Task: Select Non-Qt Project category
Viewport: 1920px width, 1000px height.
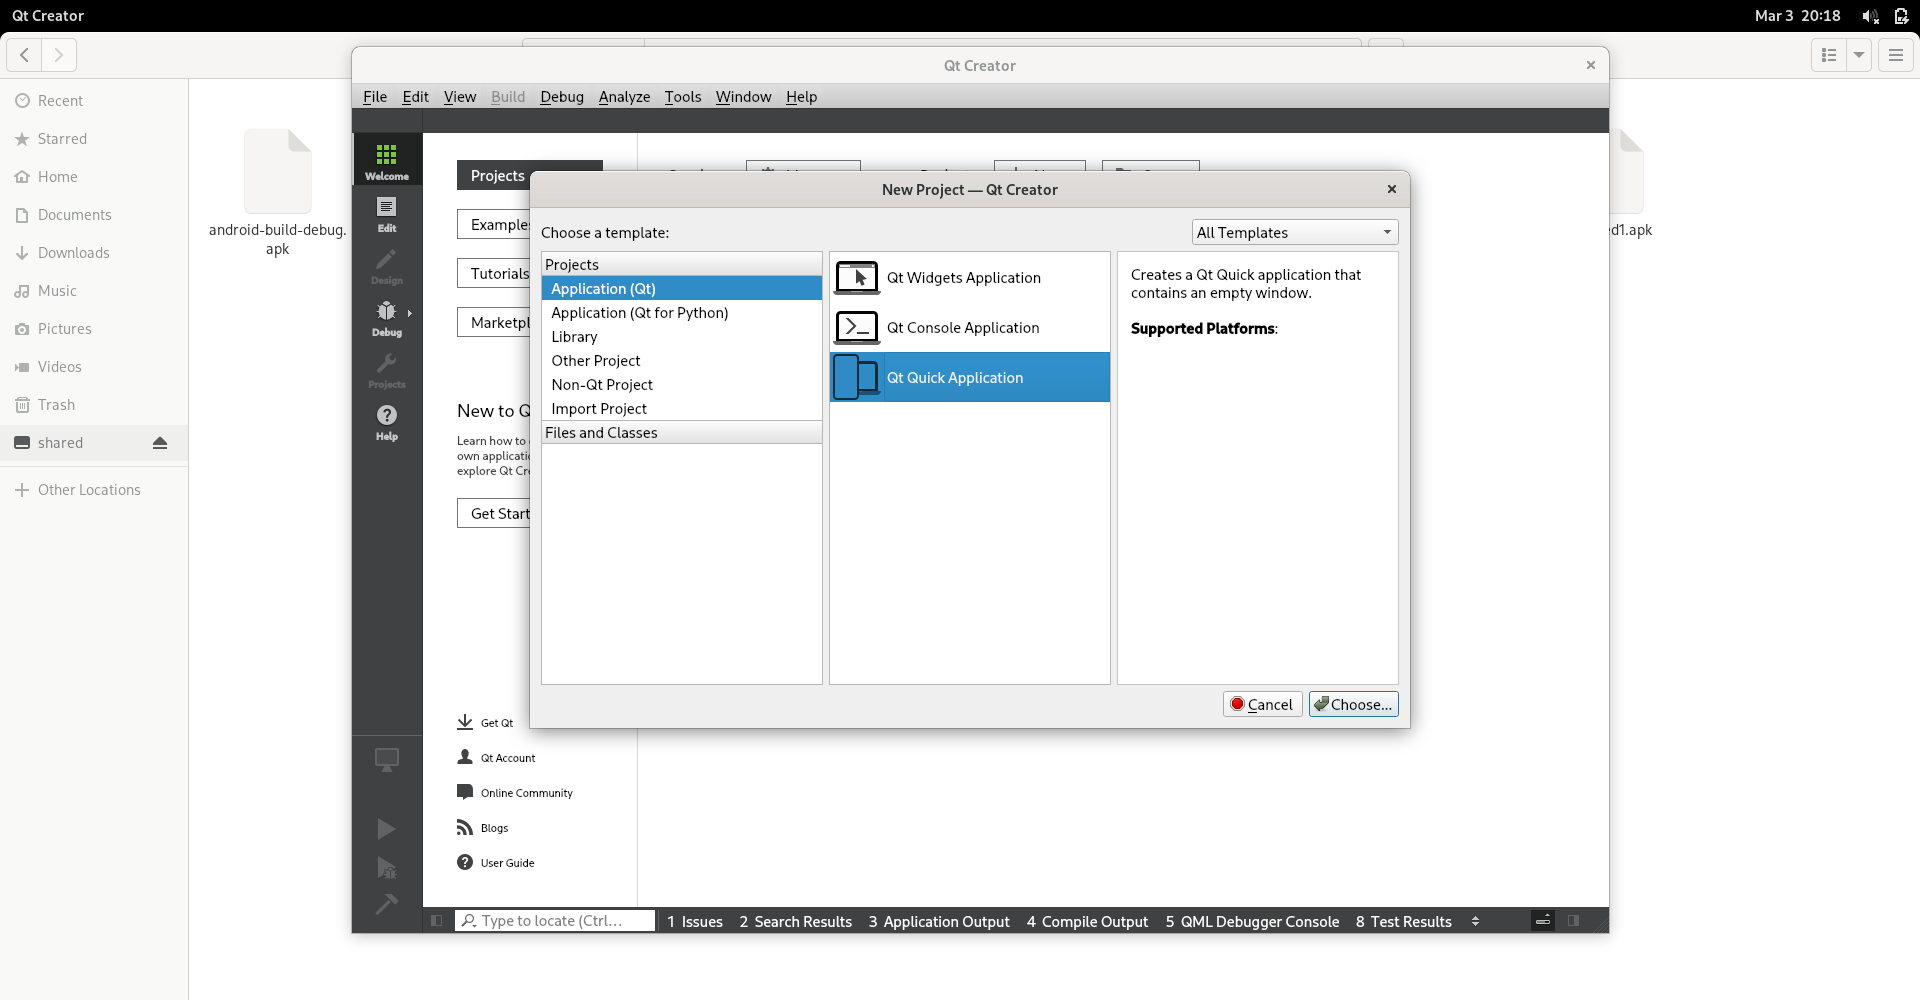Action: 681,384
